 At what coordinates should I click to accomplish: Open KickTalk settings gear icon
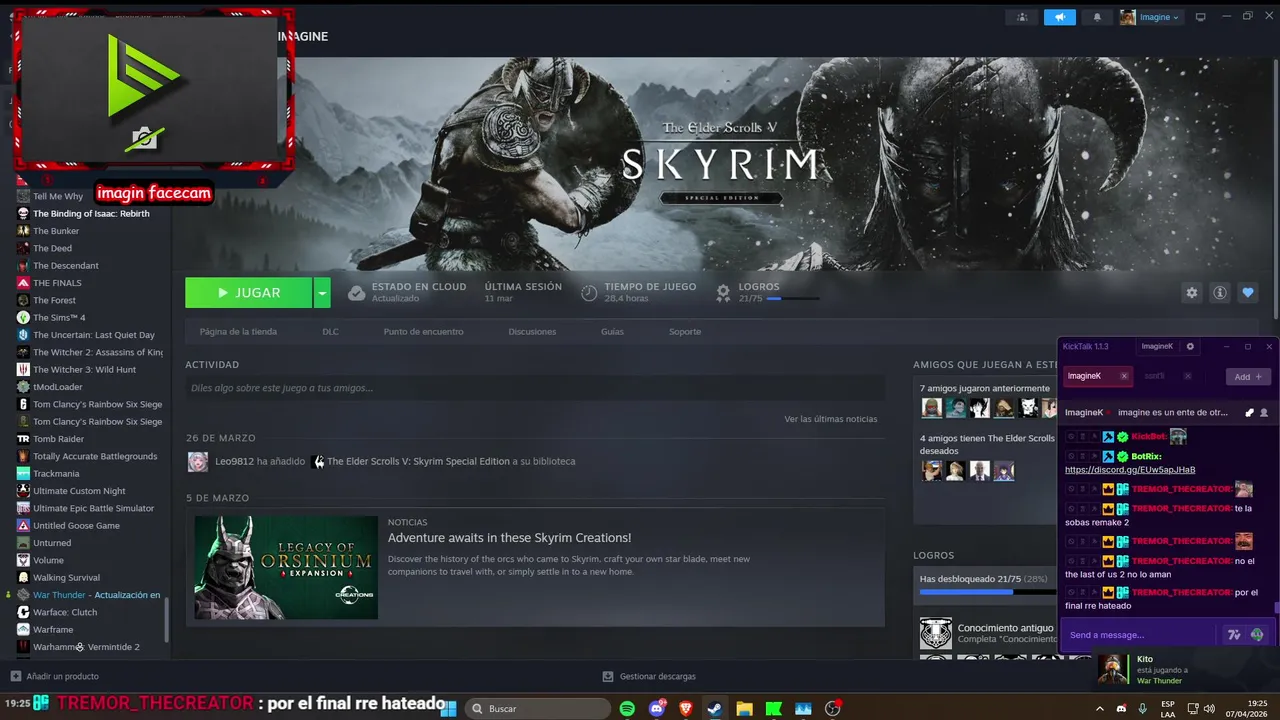[x=1190, y=346]
